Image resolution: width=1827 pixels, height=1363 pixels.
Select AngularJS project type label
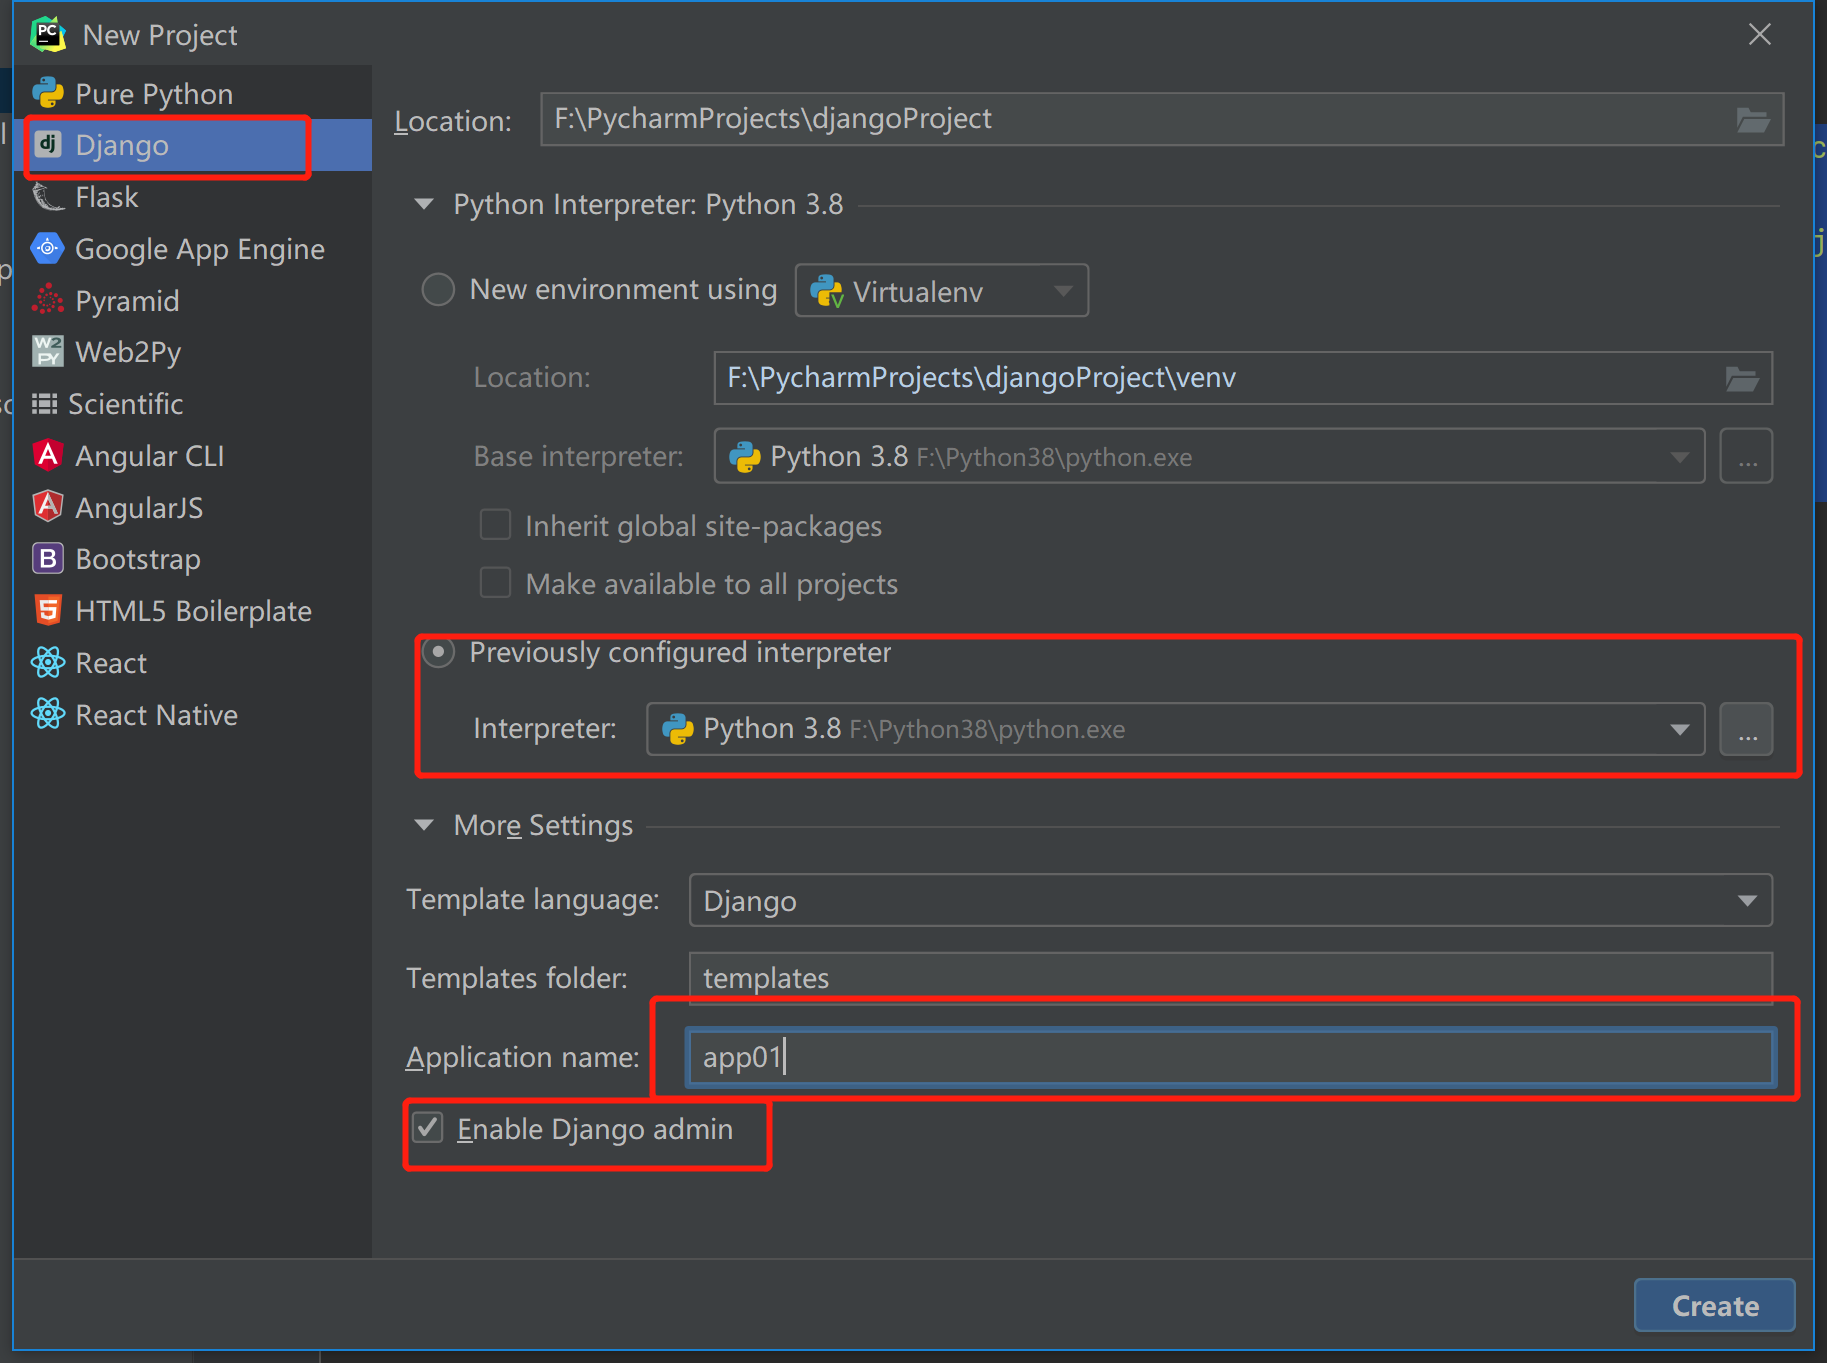coord(139,508)
